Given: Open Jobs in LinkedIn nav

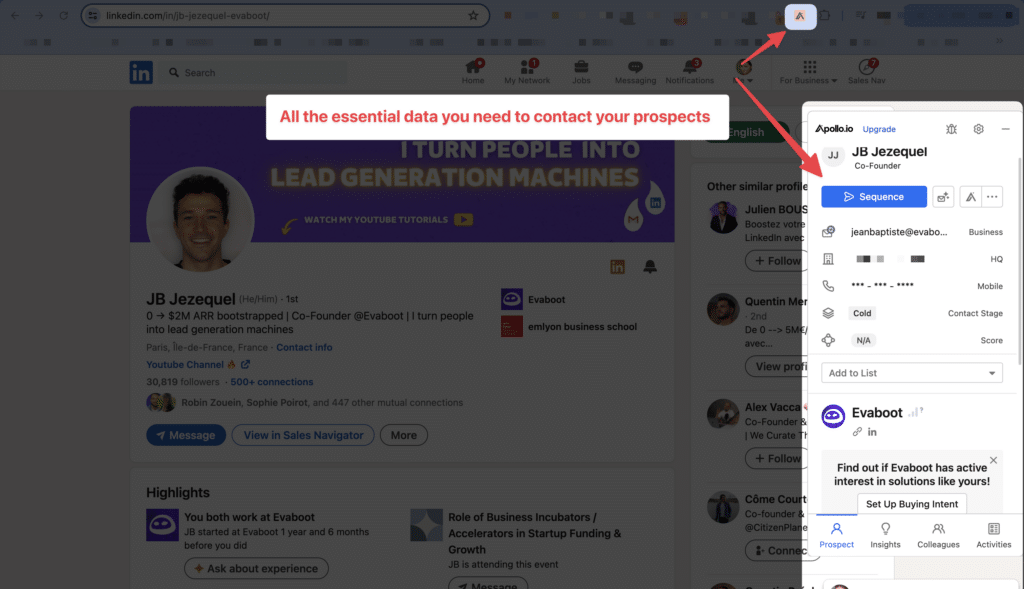Looking at the screenshot, I should click(x=581, y=72).
